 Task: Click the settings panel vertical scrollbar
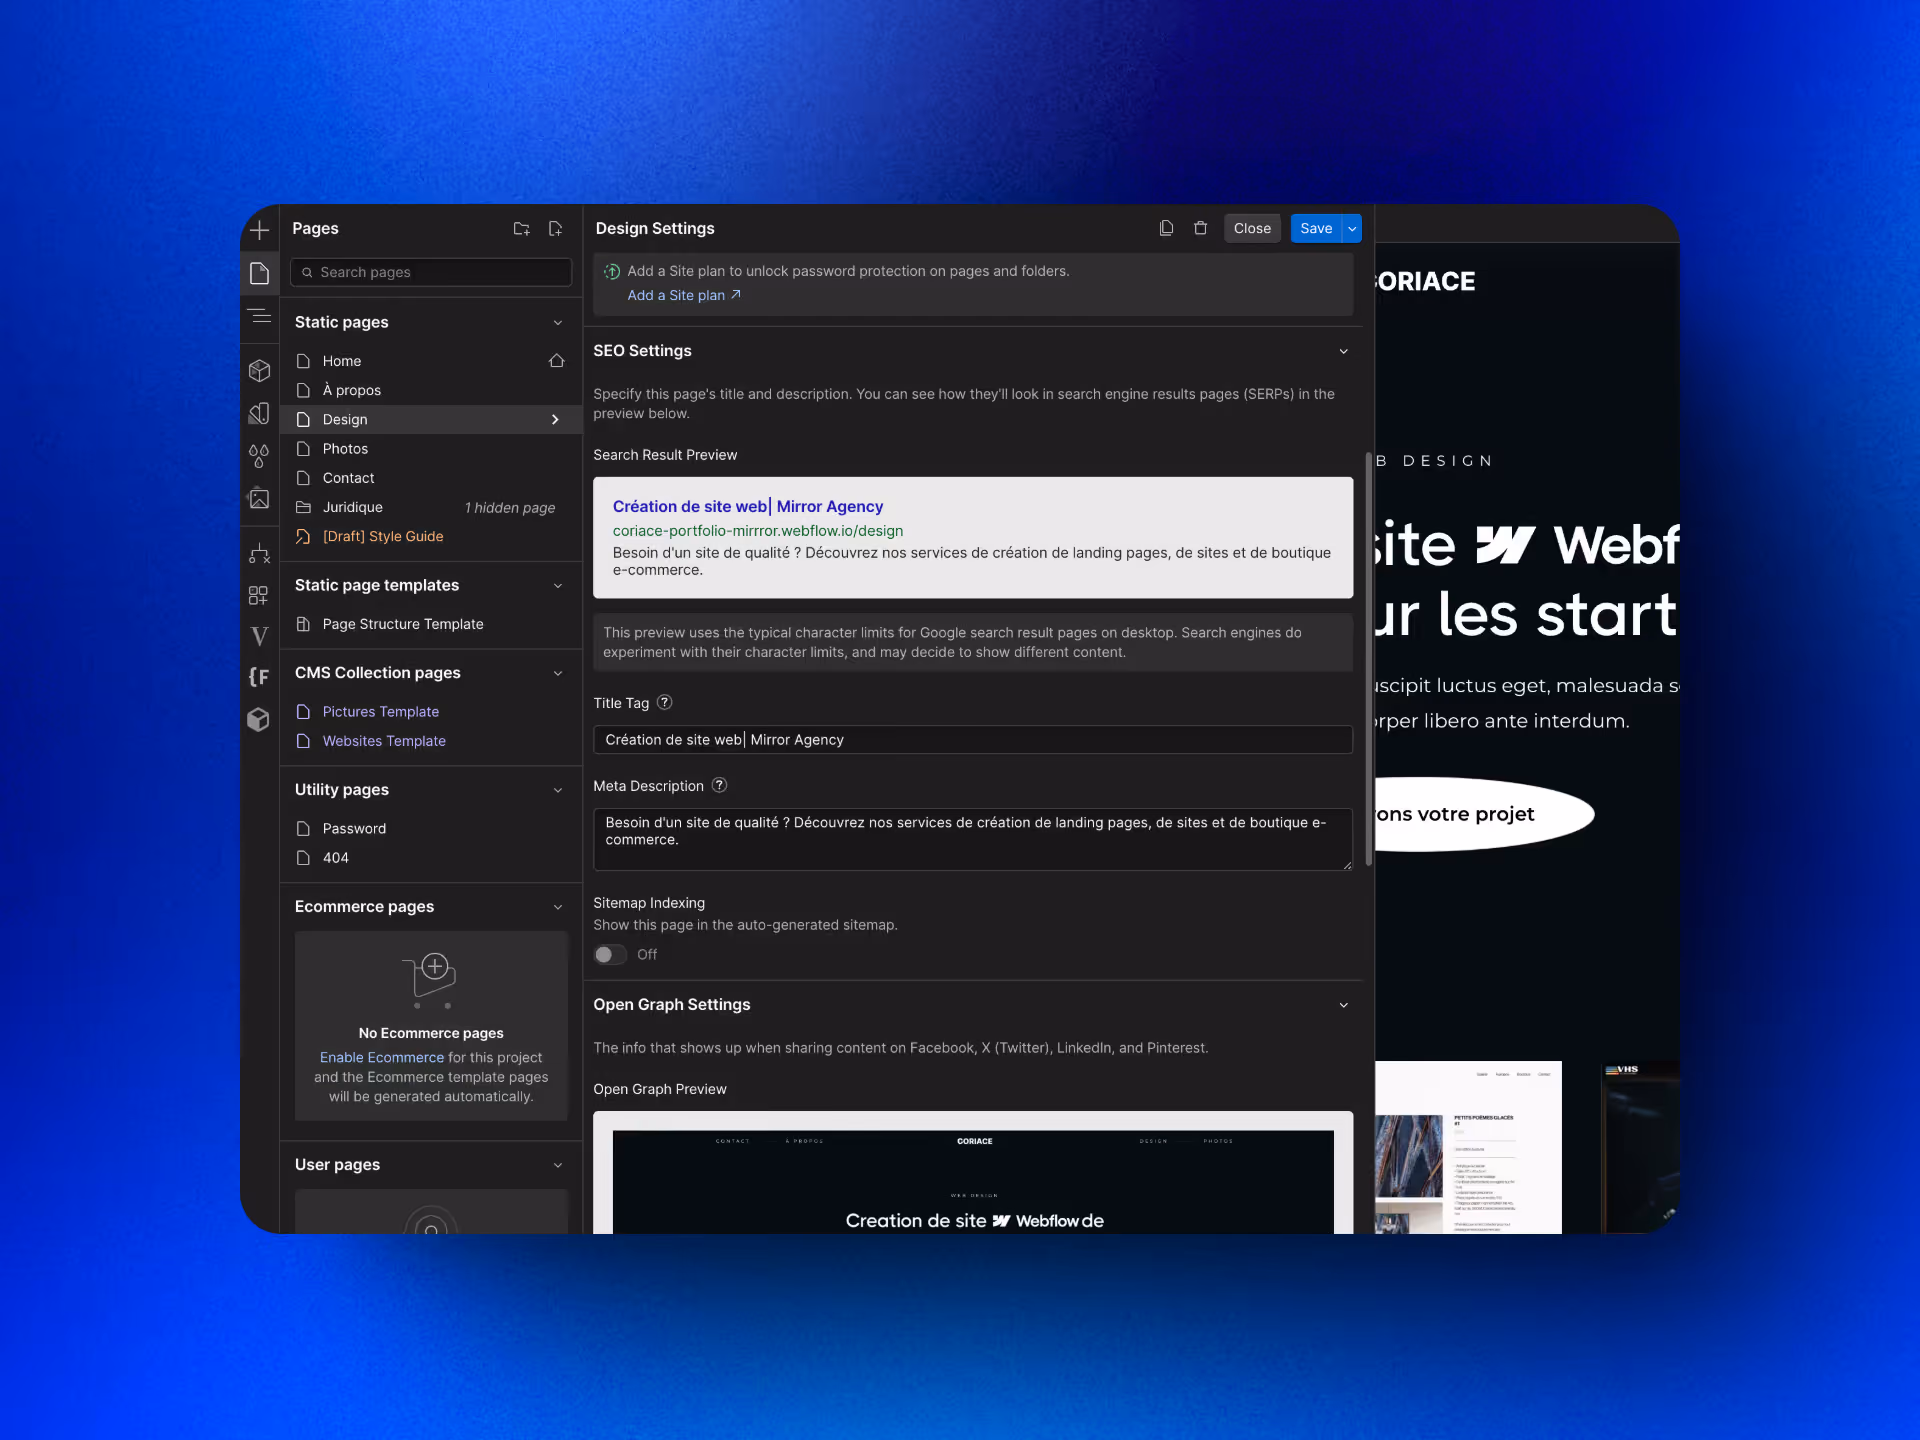(x=1369, y=658)
